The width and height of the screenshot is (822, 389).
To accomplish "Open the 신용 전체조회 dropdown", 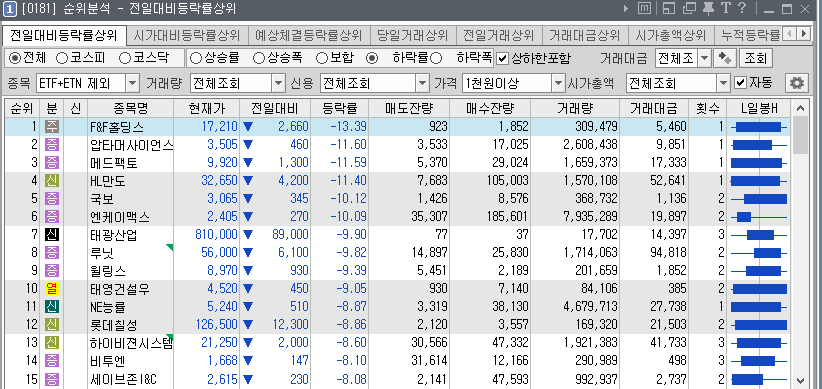I will (423, 83).
